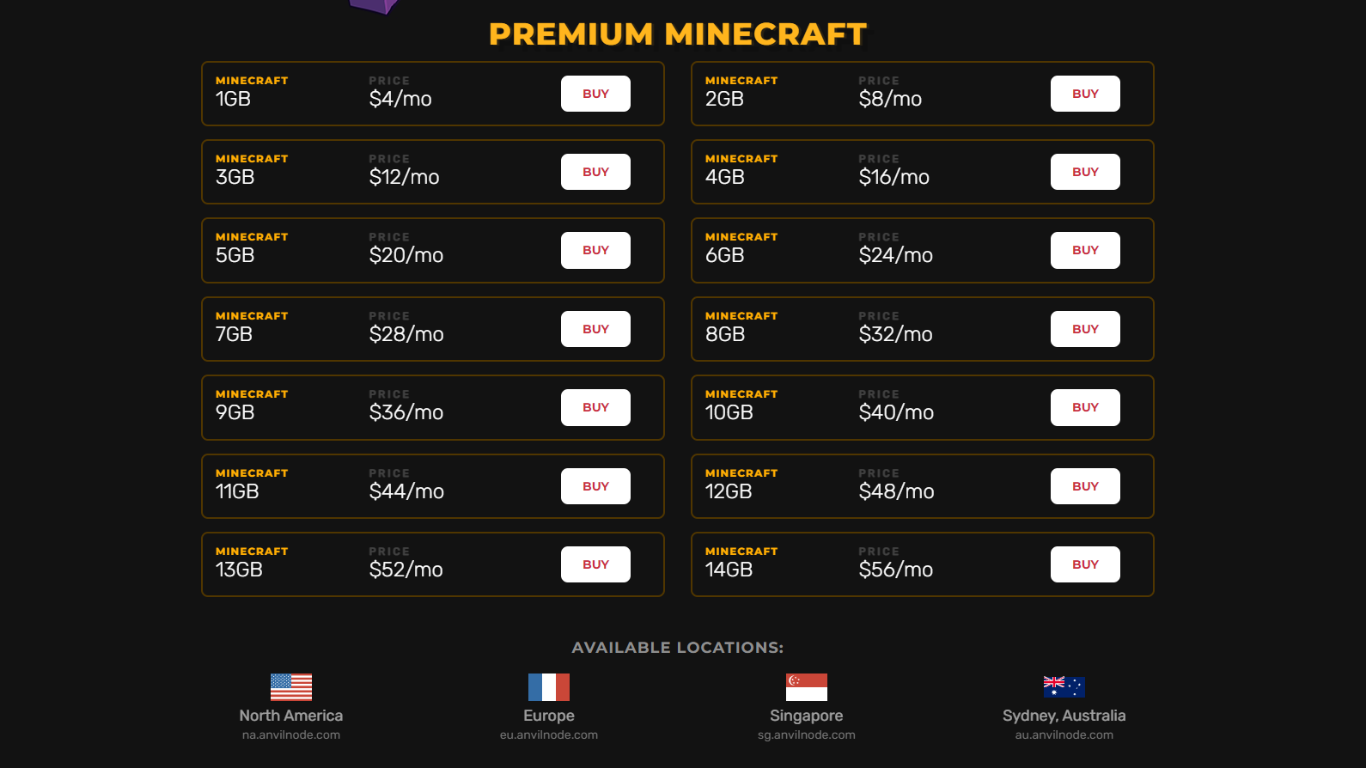
Task: Order the 12GB Minecraft plan
Action: 1085,486
